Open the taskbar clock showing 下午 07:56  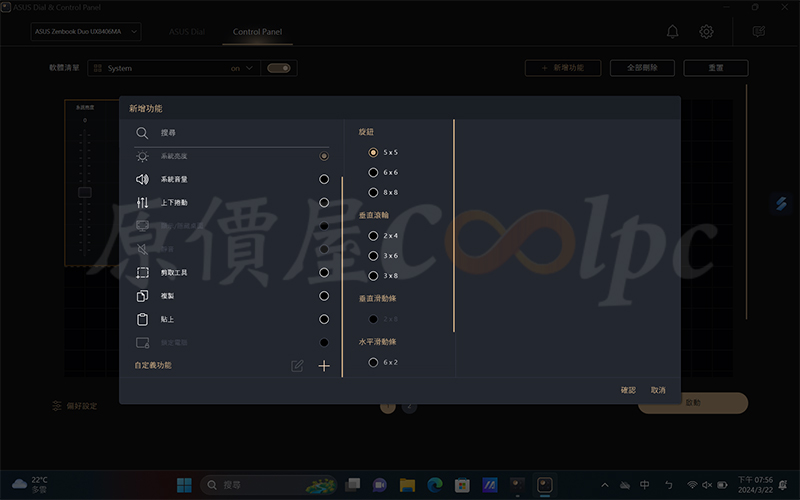point(756,485)
